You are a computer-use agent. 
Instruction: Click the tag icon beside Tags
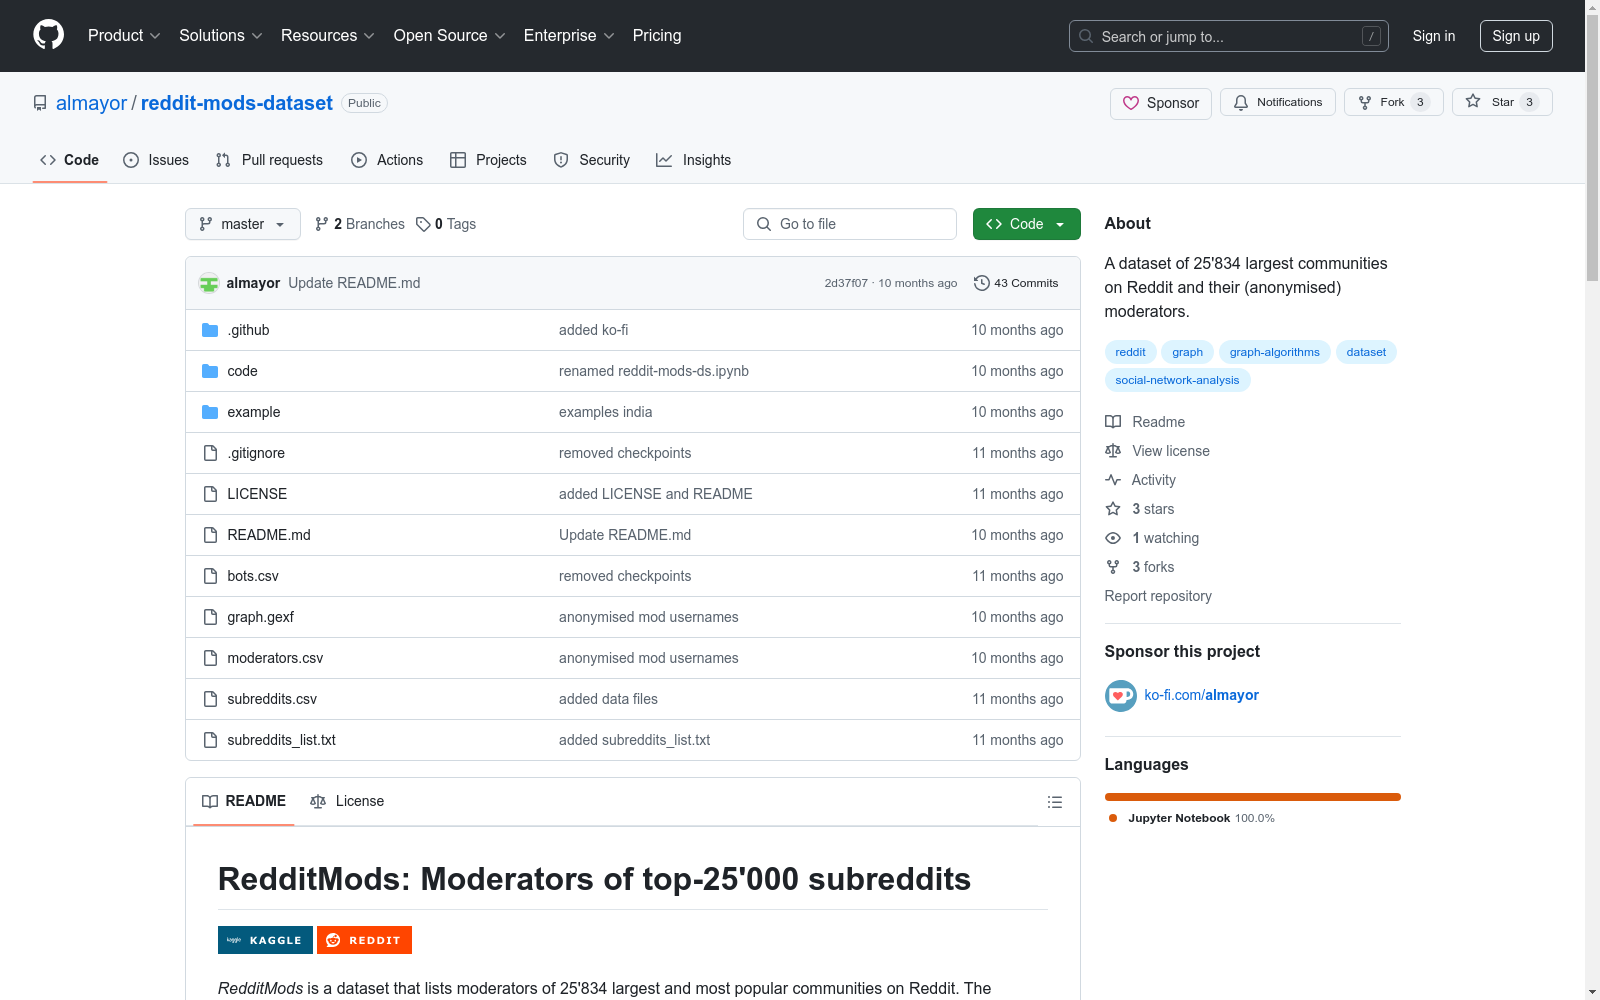click(x=423, y=224)
